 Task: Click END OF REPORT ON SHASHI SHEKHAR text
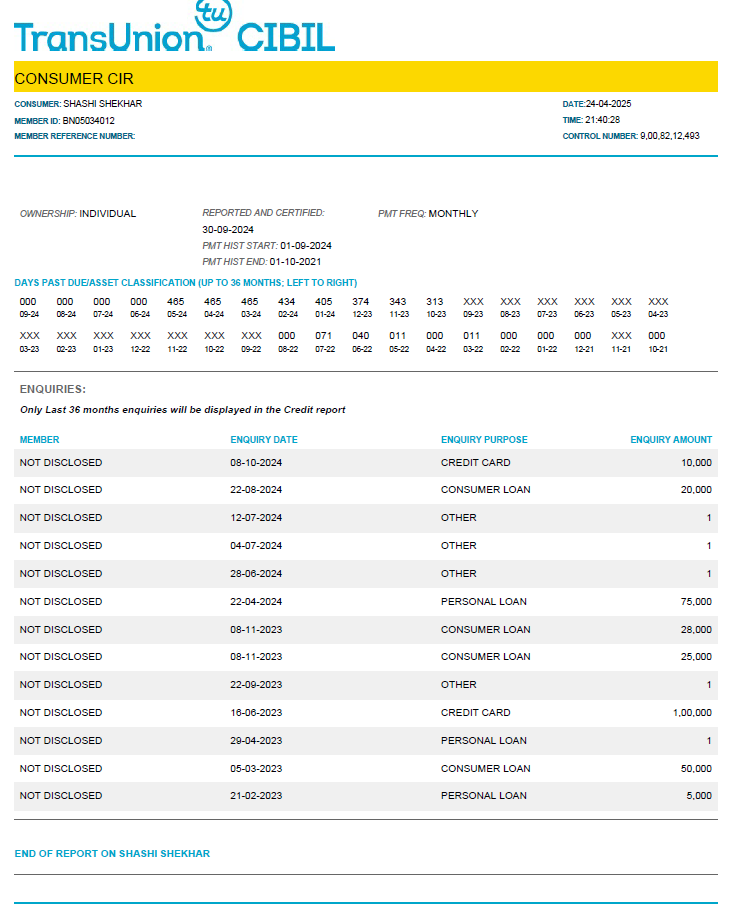(112, 854)
